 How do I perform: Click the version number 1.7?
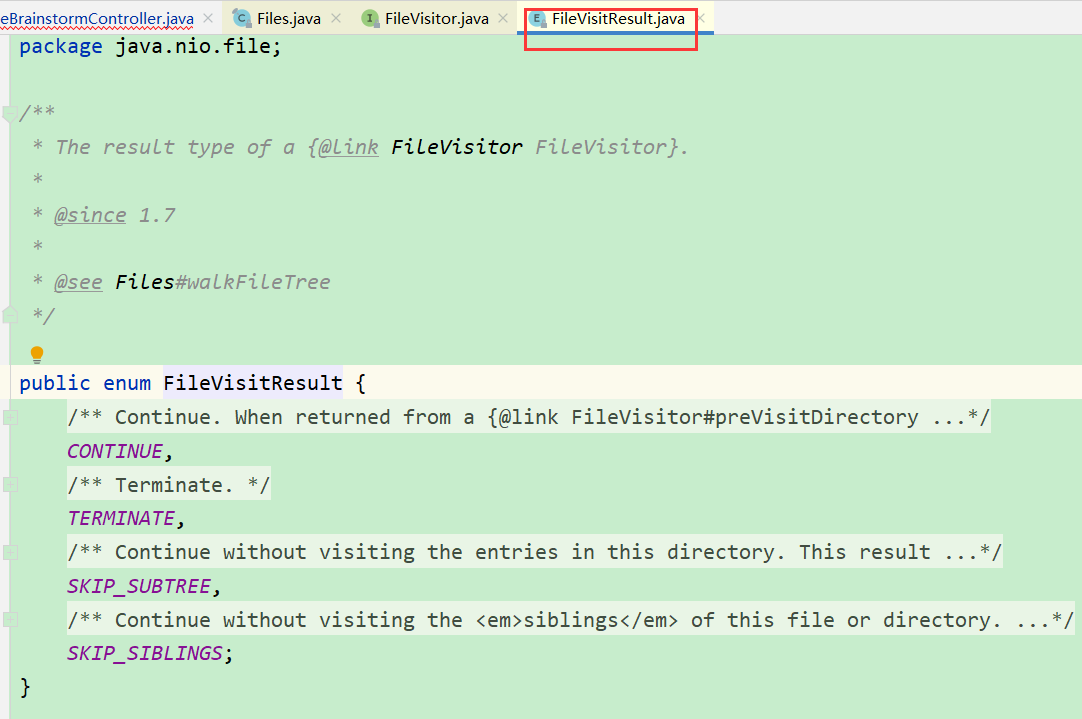click(x=157, y=215)
